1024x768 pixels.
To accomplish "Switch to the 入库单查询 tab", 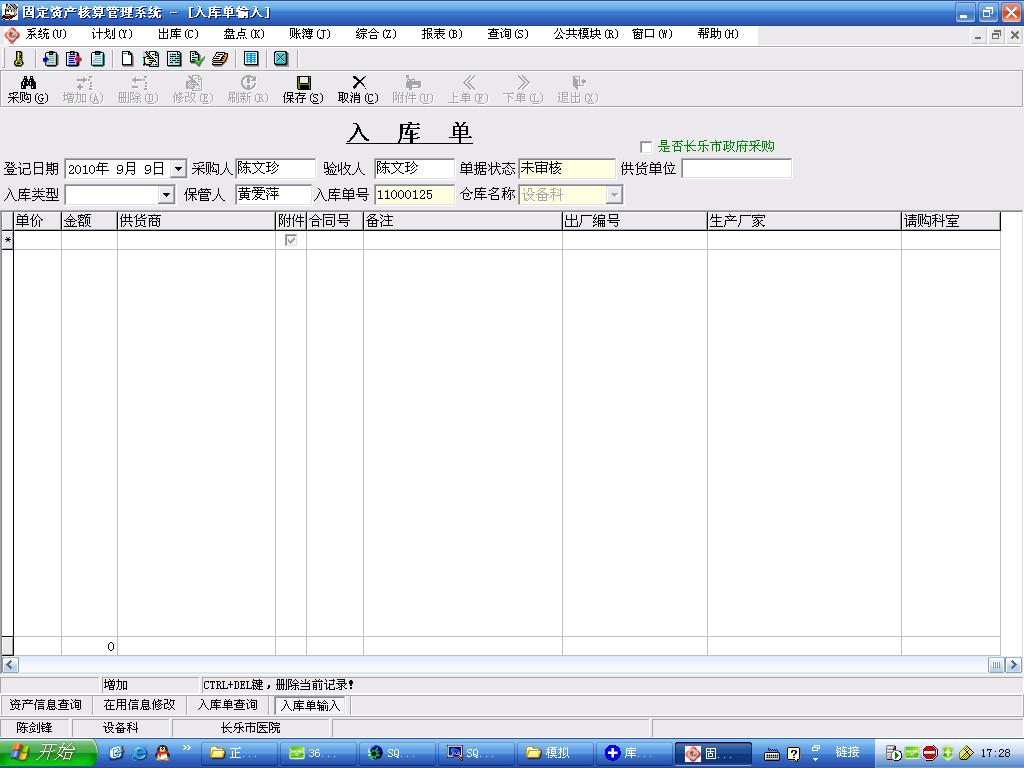I will [227, 705].
